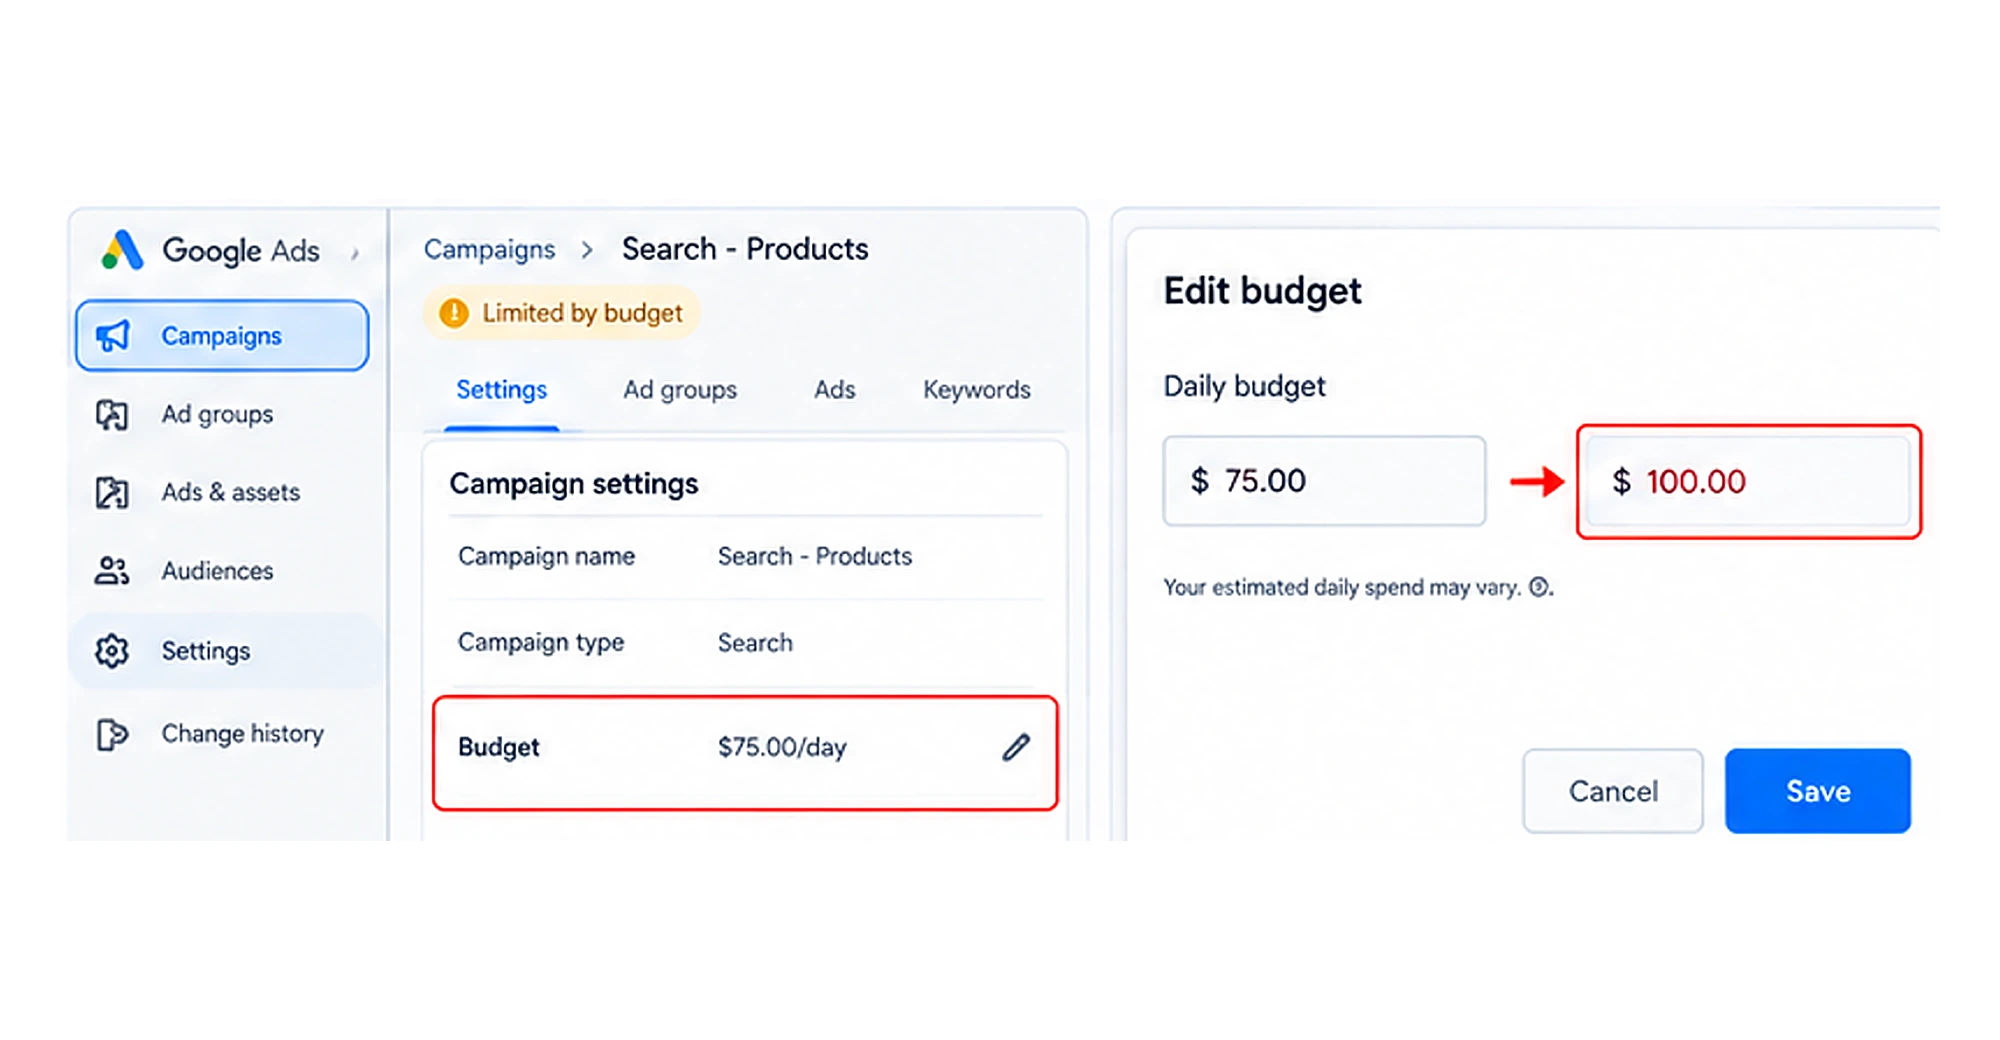
Task: Click the Audiences people icon
Action: (112, 571)
